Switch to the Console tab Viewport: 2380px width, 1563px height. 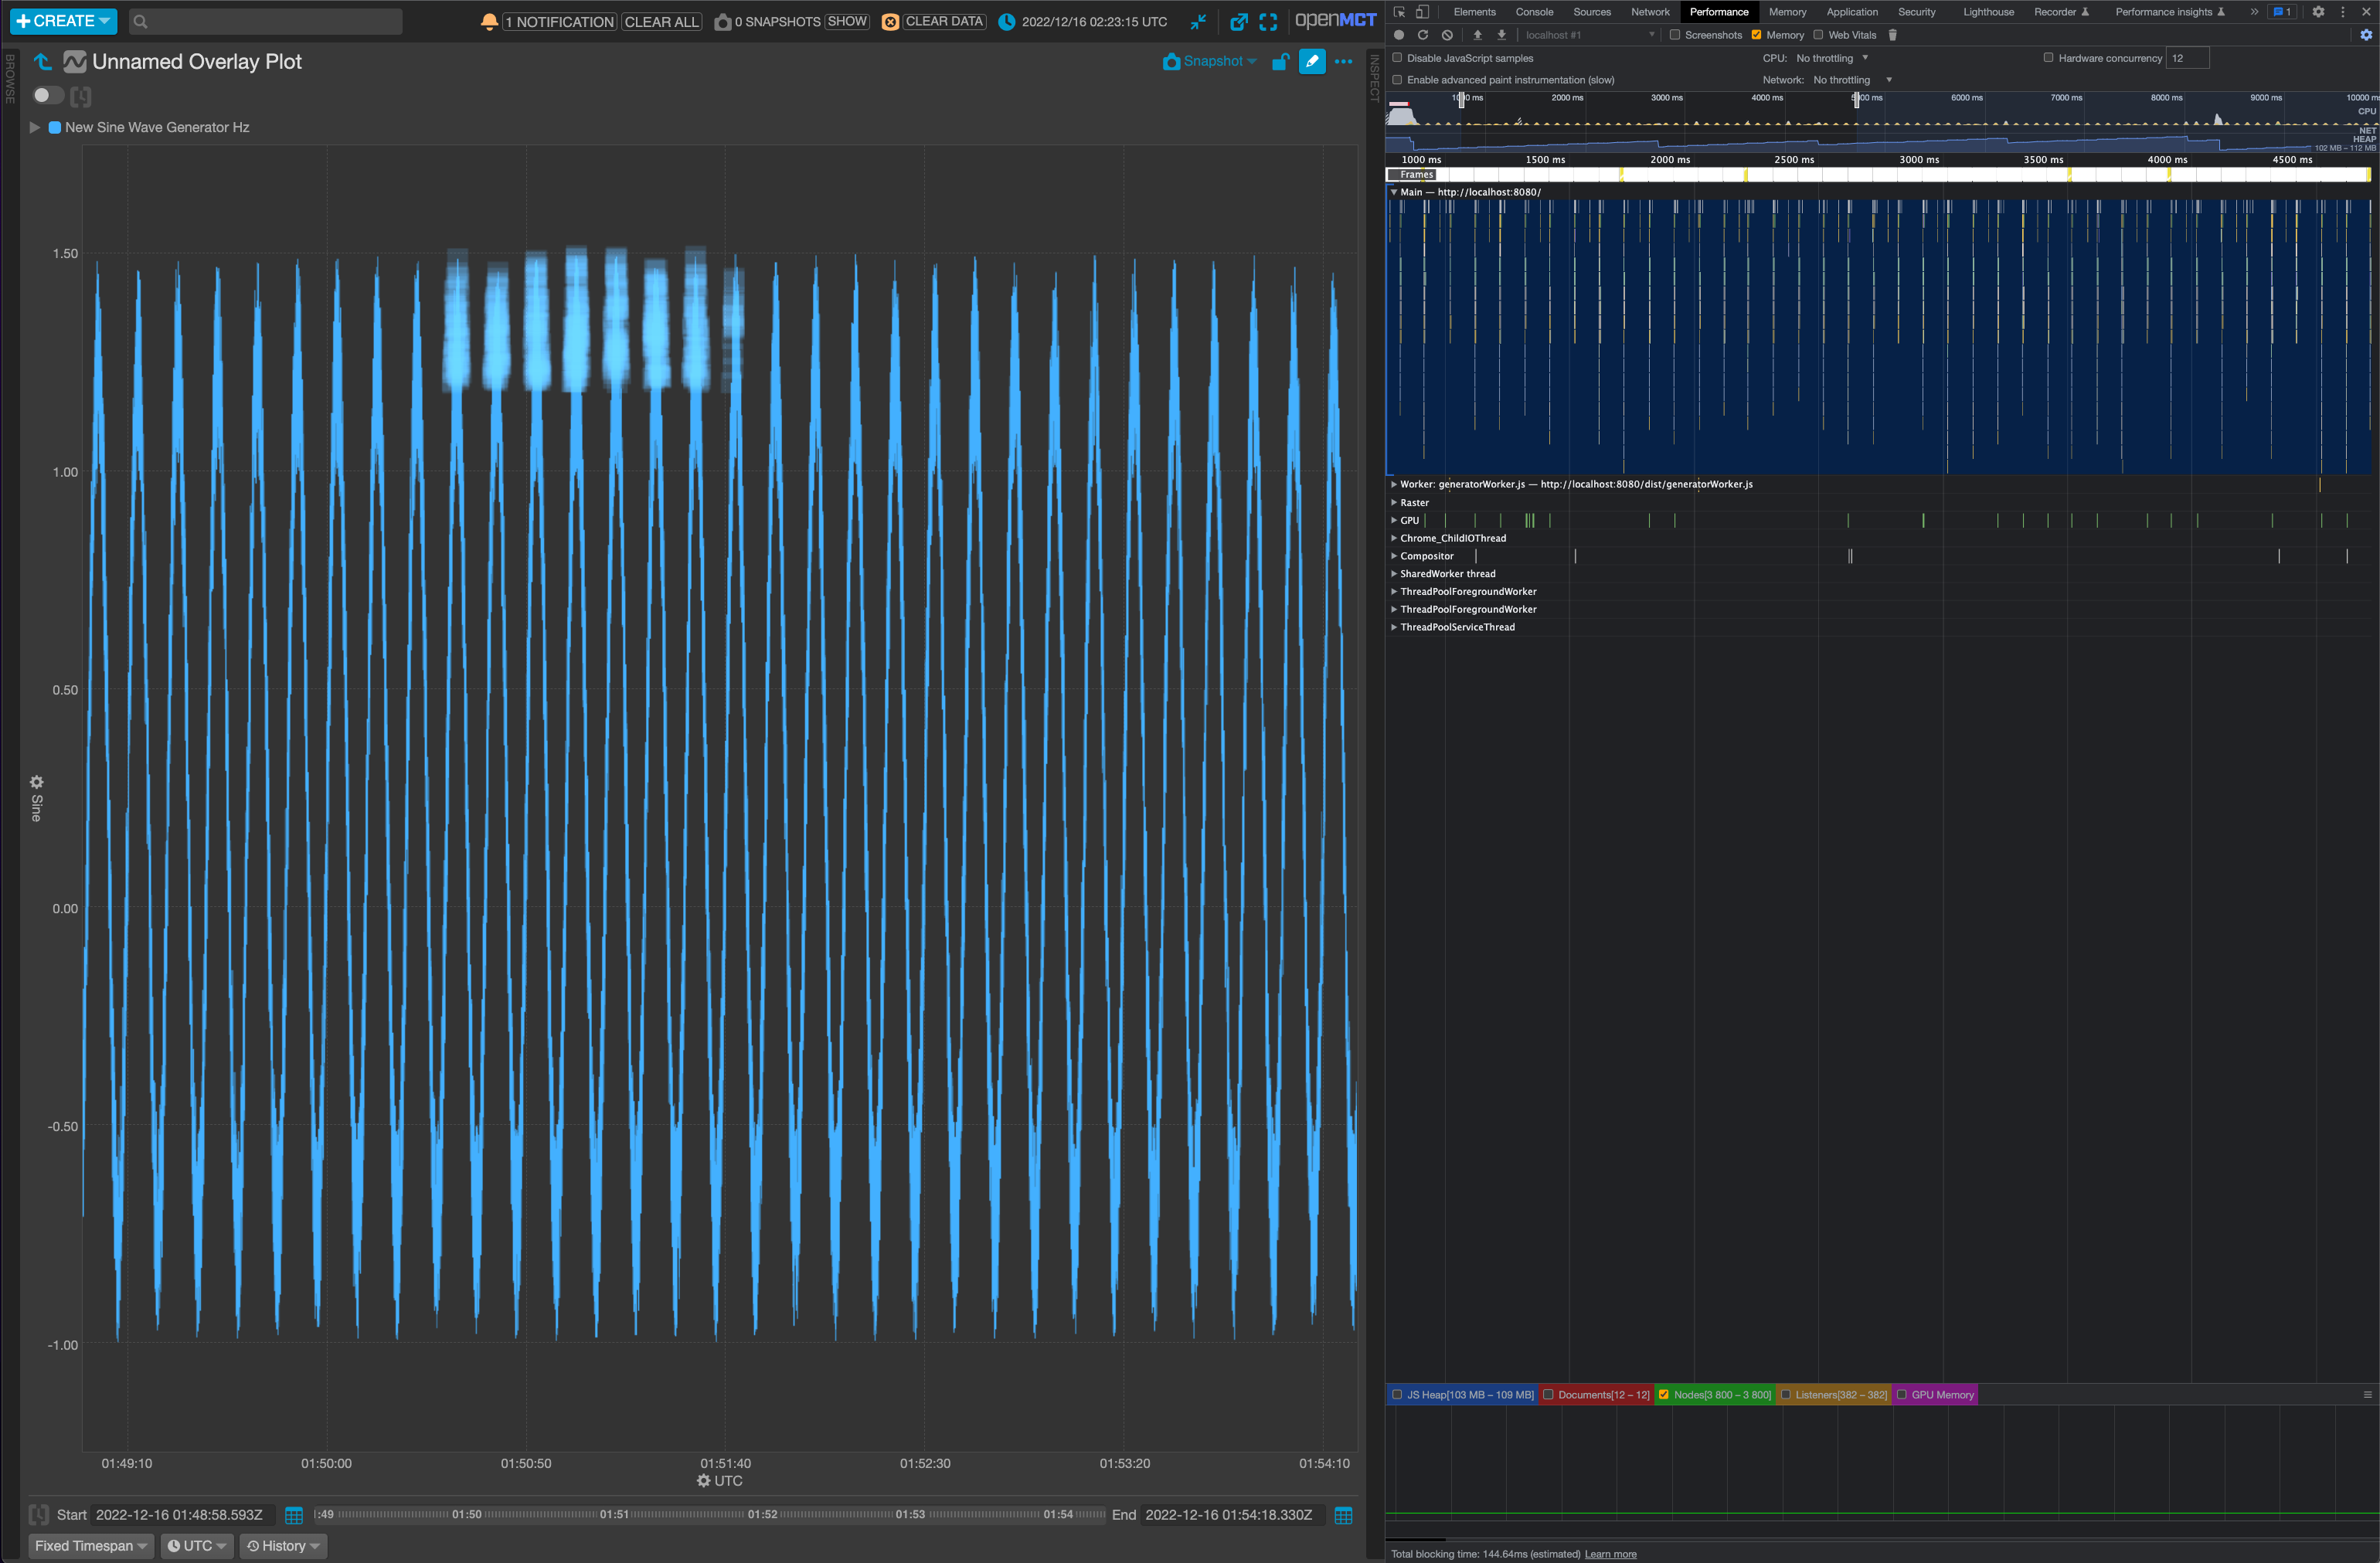(x=1534, y=12)
